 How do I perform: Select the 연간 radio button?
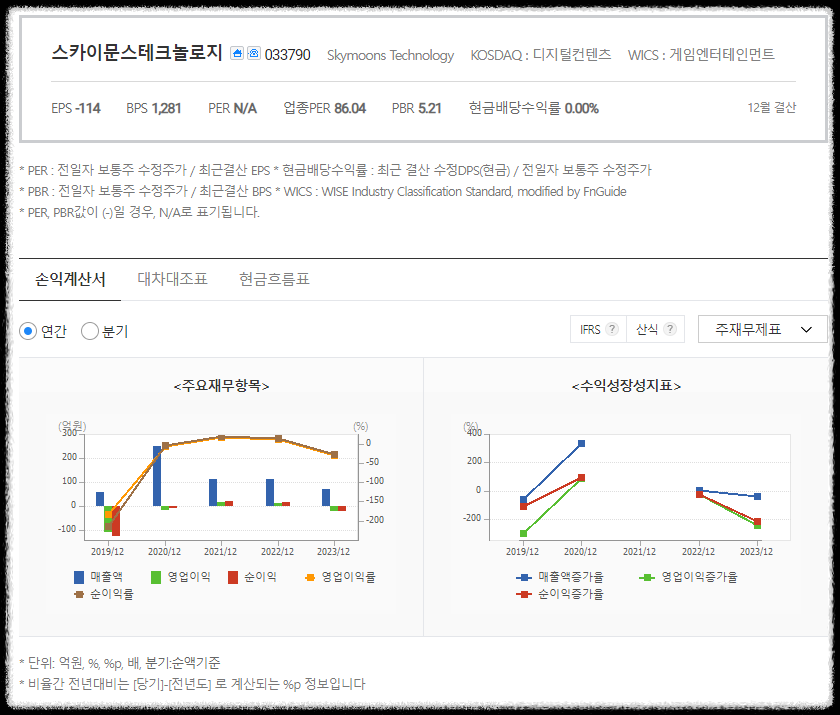click(x=28, y=331)
